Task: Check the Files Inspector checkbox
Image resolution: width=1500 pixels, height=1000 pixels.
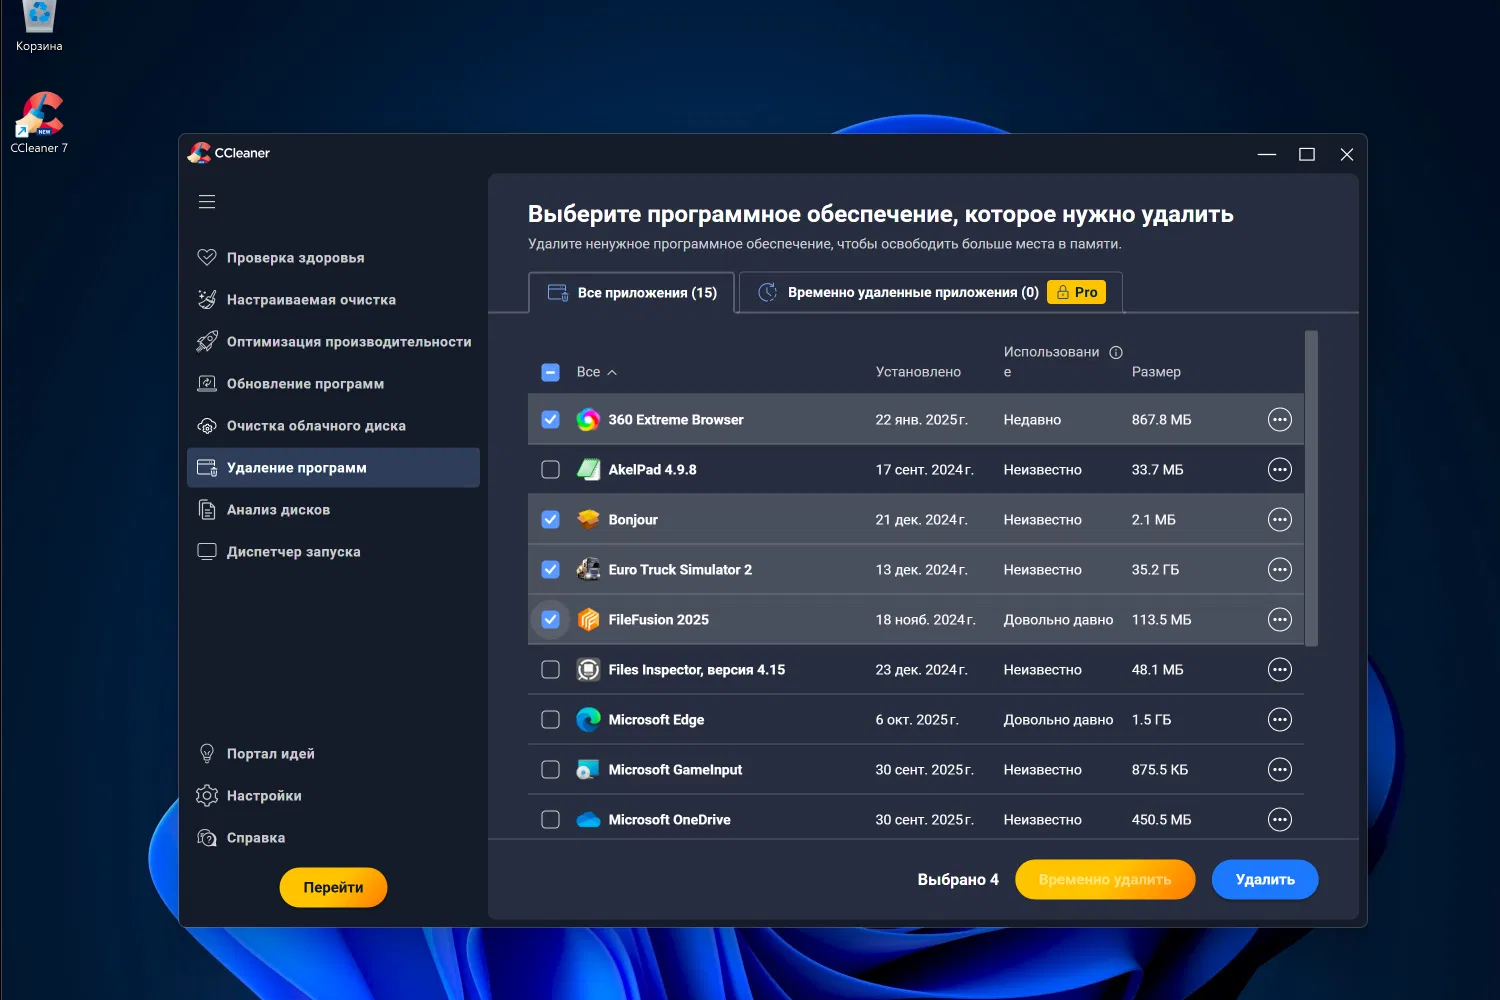Action: (550, 670)
